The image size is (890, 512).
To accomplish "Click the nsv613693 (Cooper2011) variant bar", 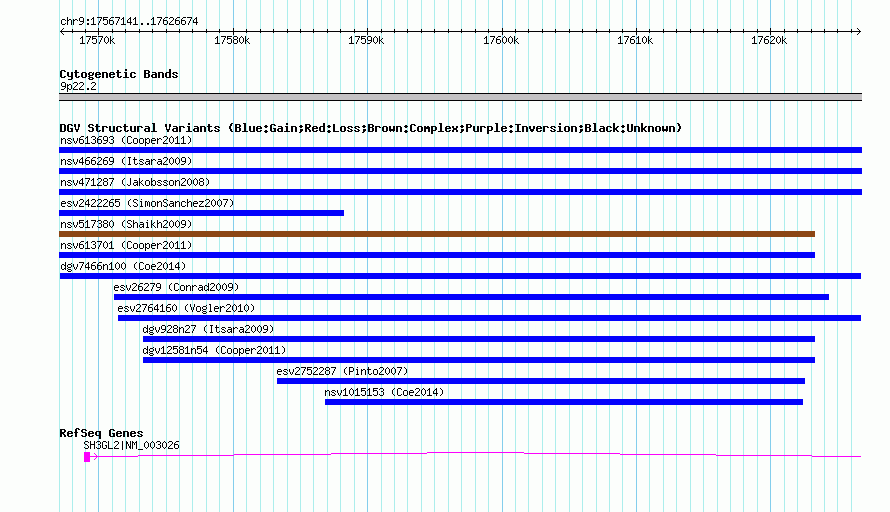I will pos(460,150).
